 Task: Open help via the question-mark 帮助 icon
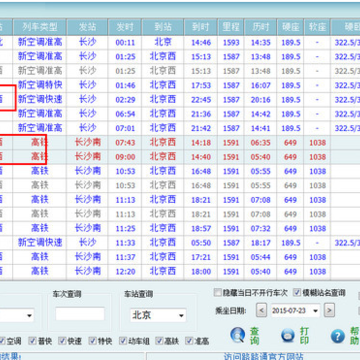click(x=338, y=336)
